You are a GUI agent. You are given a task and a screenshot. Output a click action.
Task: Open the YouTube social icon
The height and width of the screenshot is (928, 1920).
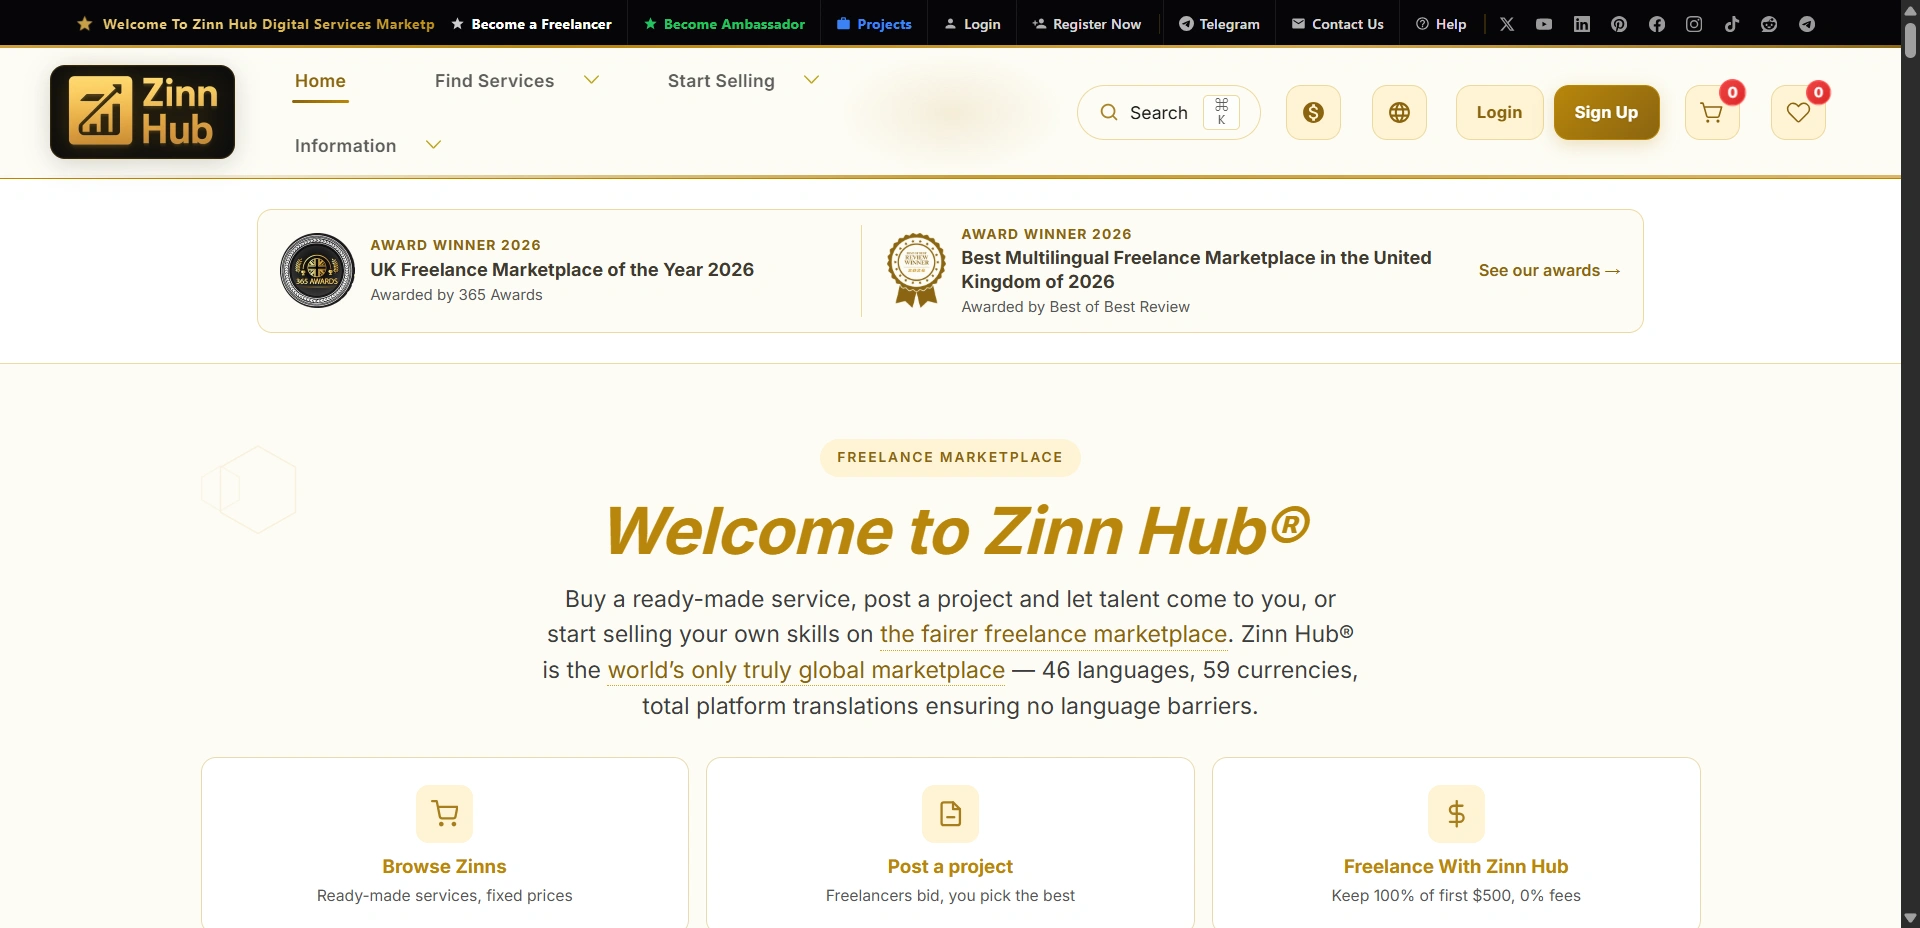1544,24
